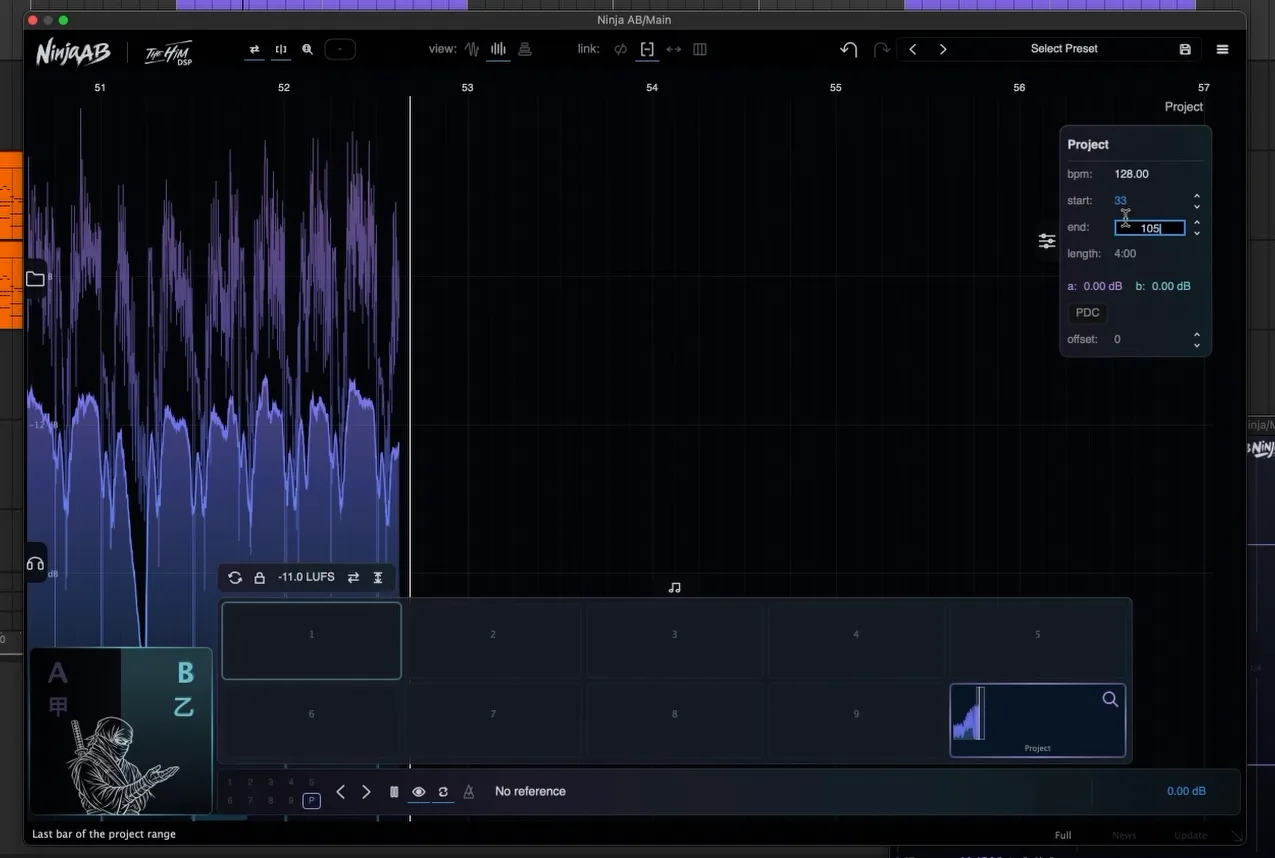Screen dimensions: 1275x858
Task: Open the folder icon on left edge
Action: pos(35,279)
